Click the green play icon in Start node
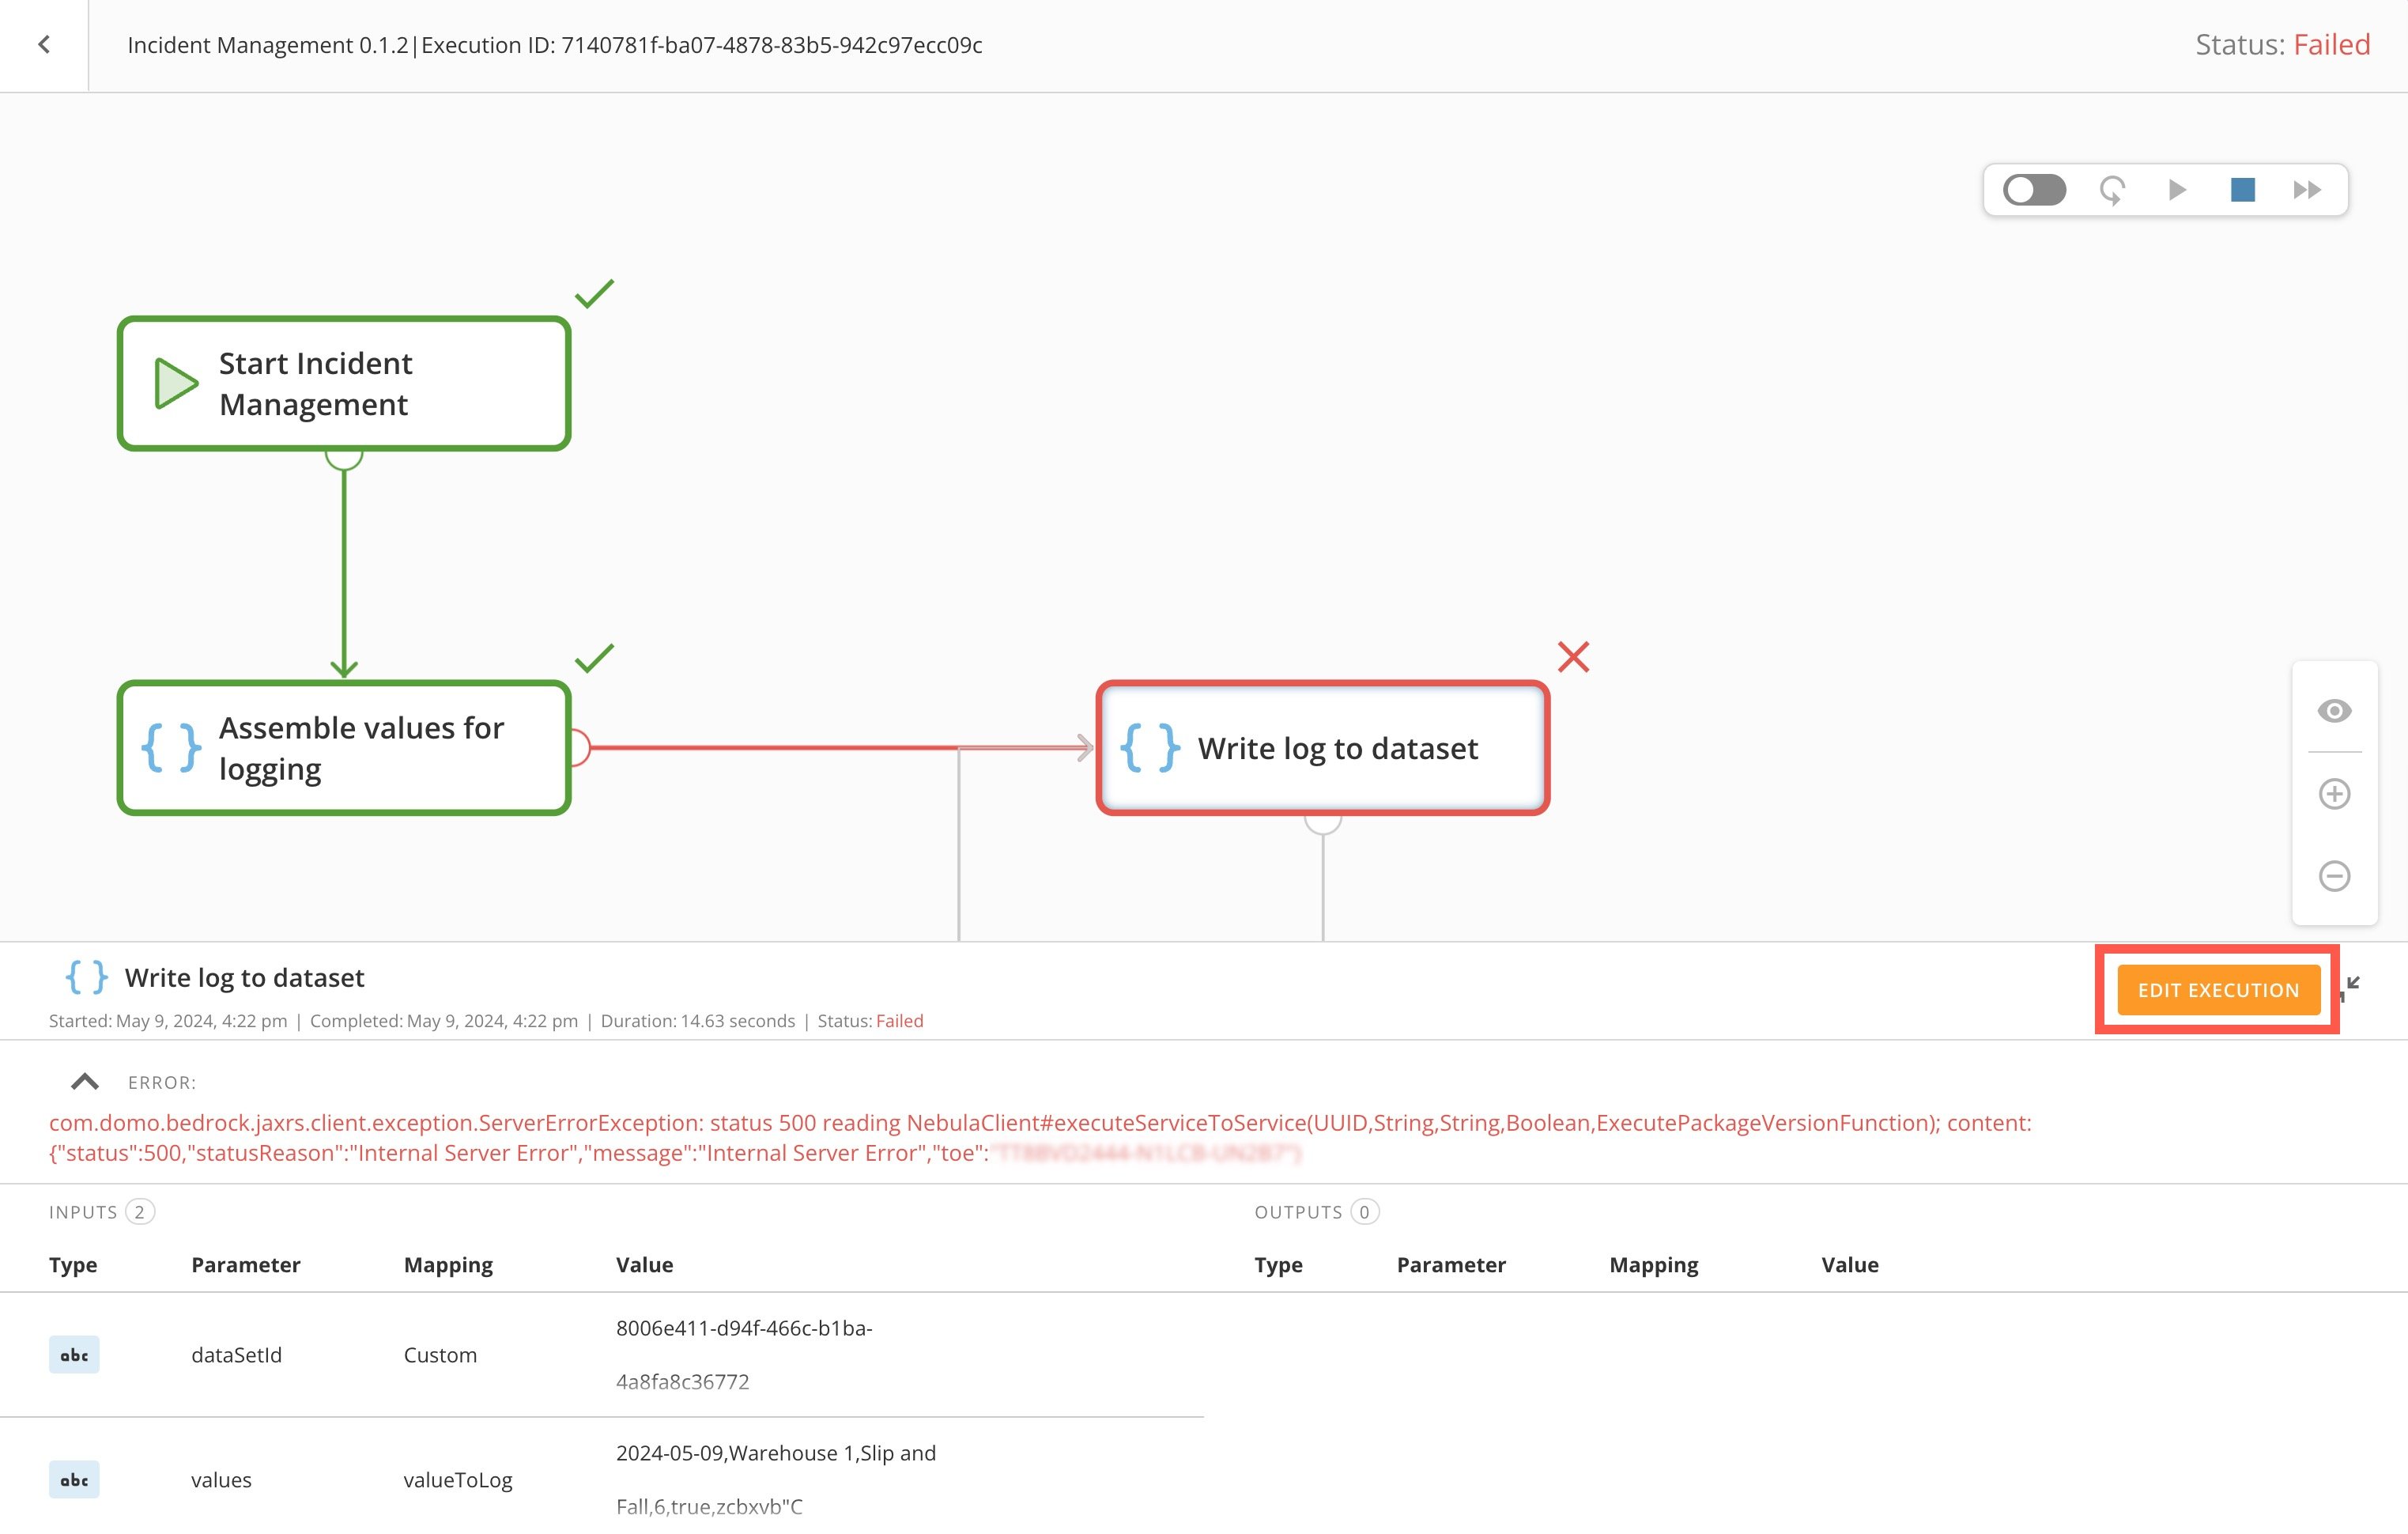The image size is (2408, 1534). [176, 384]
